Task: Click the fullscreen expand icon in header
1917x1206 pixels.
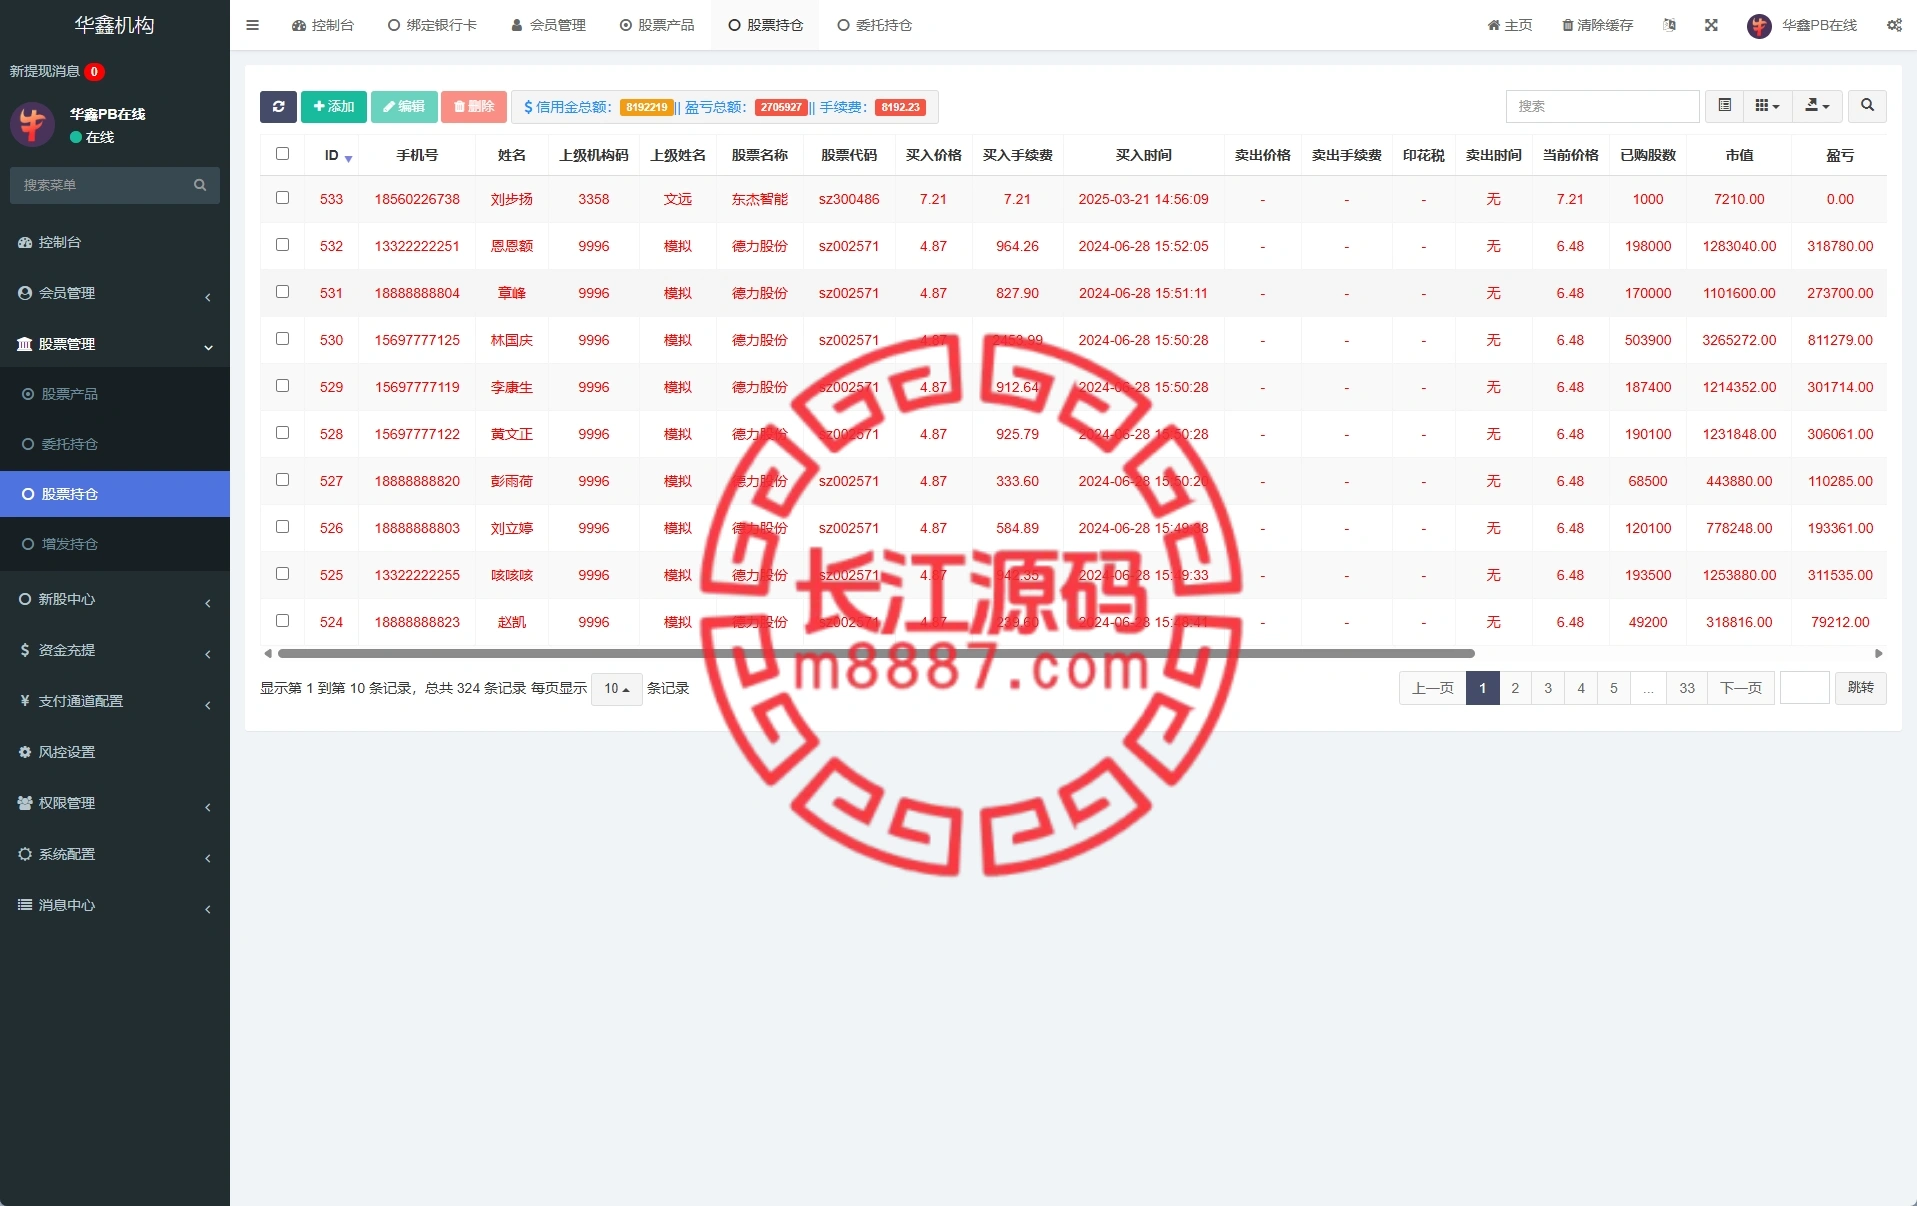Action: tap(1711, 25)
